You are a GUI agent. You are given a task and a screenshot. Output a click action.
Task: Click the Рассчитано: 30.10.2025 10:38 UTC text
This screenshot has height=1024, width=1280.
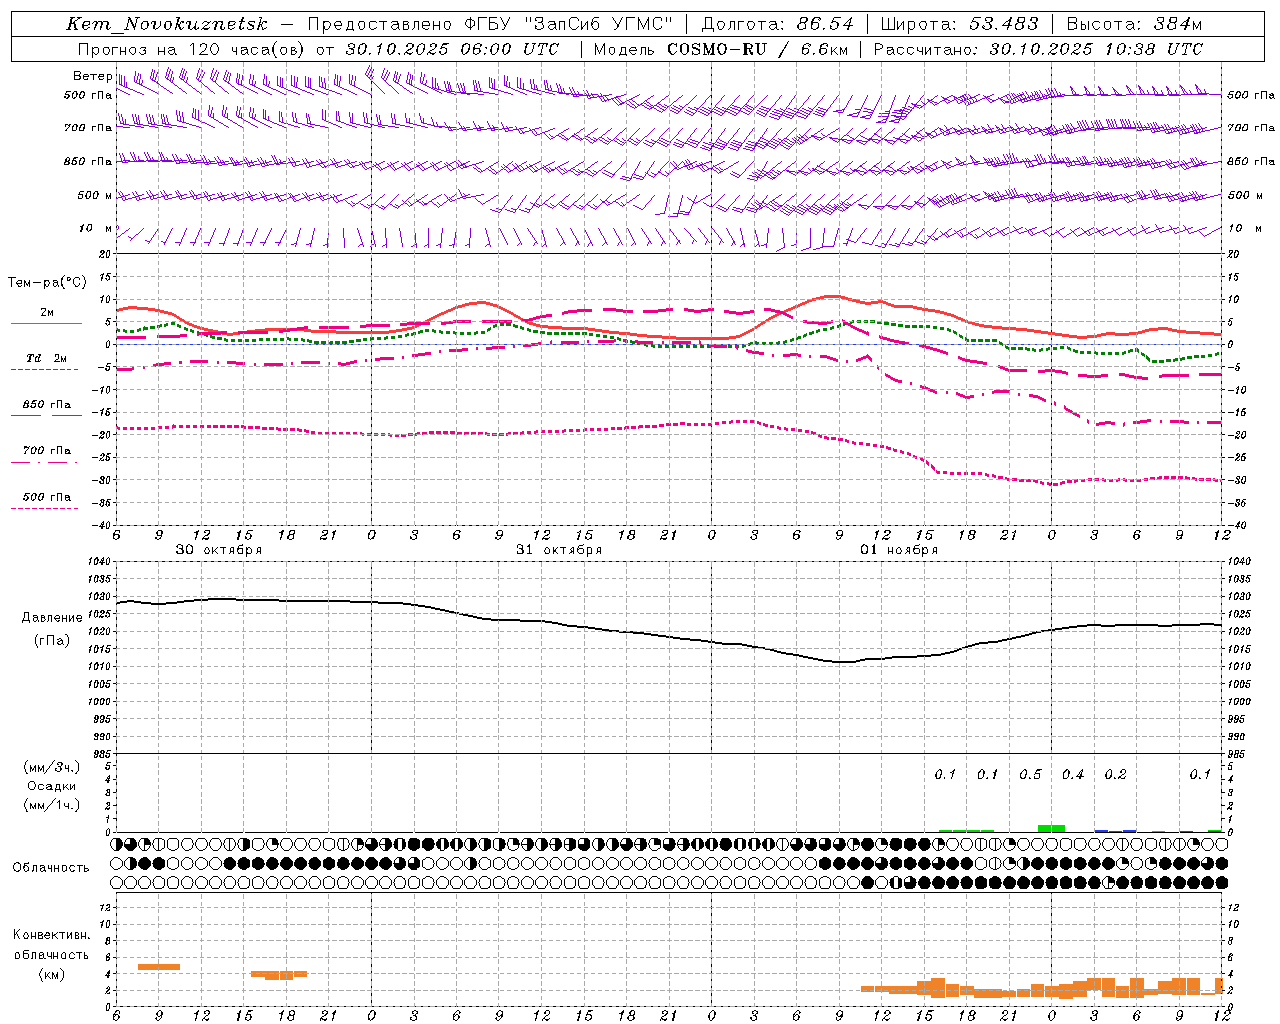click(x=1038, y=49)
